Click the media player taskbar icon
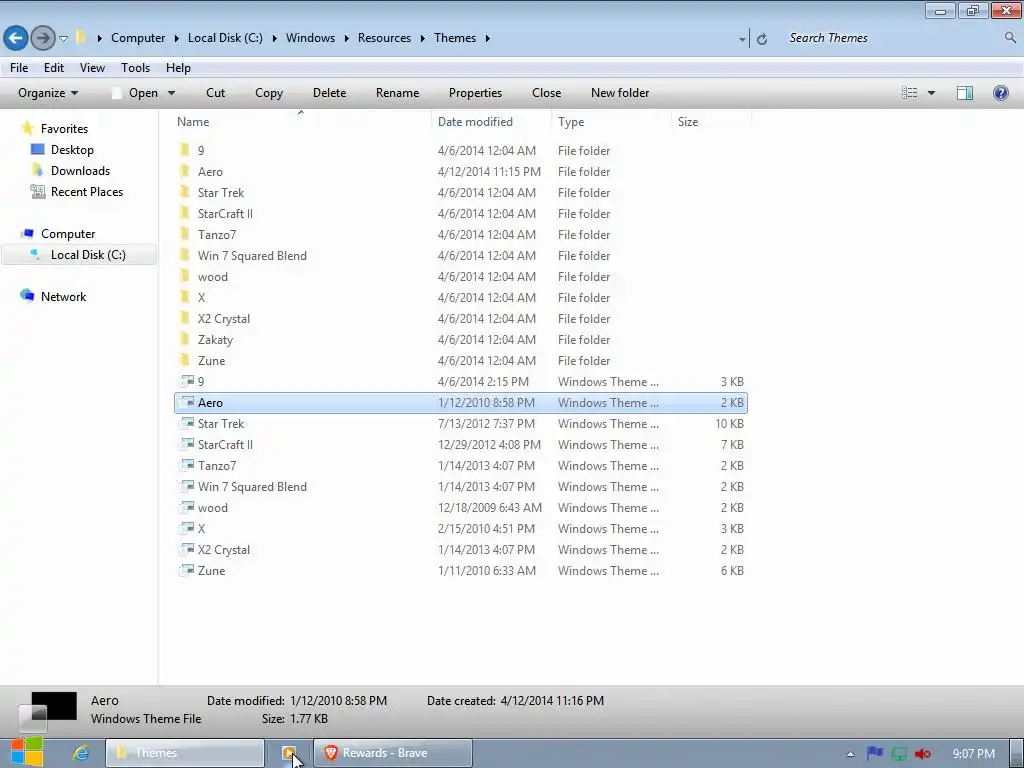 (x=289, y=753)
